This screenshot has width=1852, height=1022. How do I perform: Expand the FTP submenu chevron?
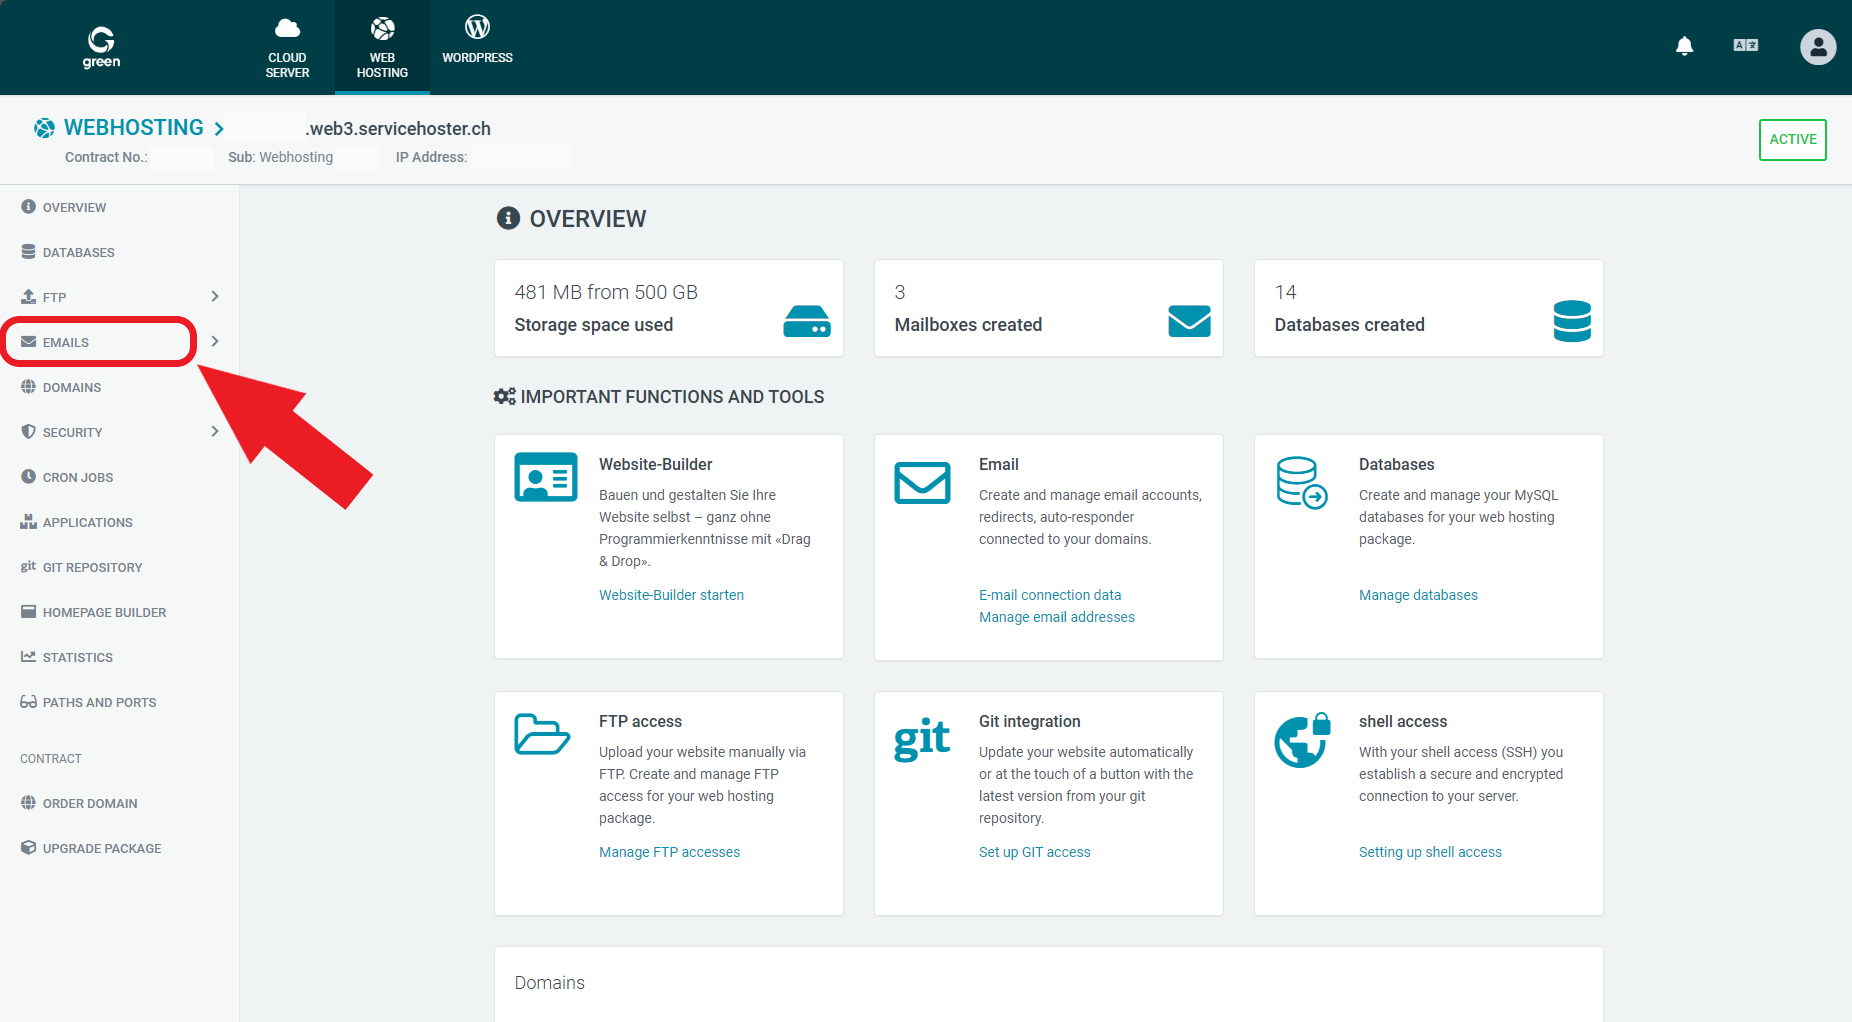point(215,296)
